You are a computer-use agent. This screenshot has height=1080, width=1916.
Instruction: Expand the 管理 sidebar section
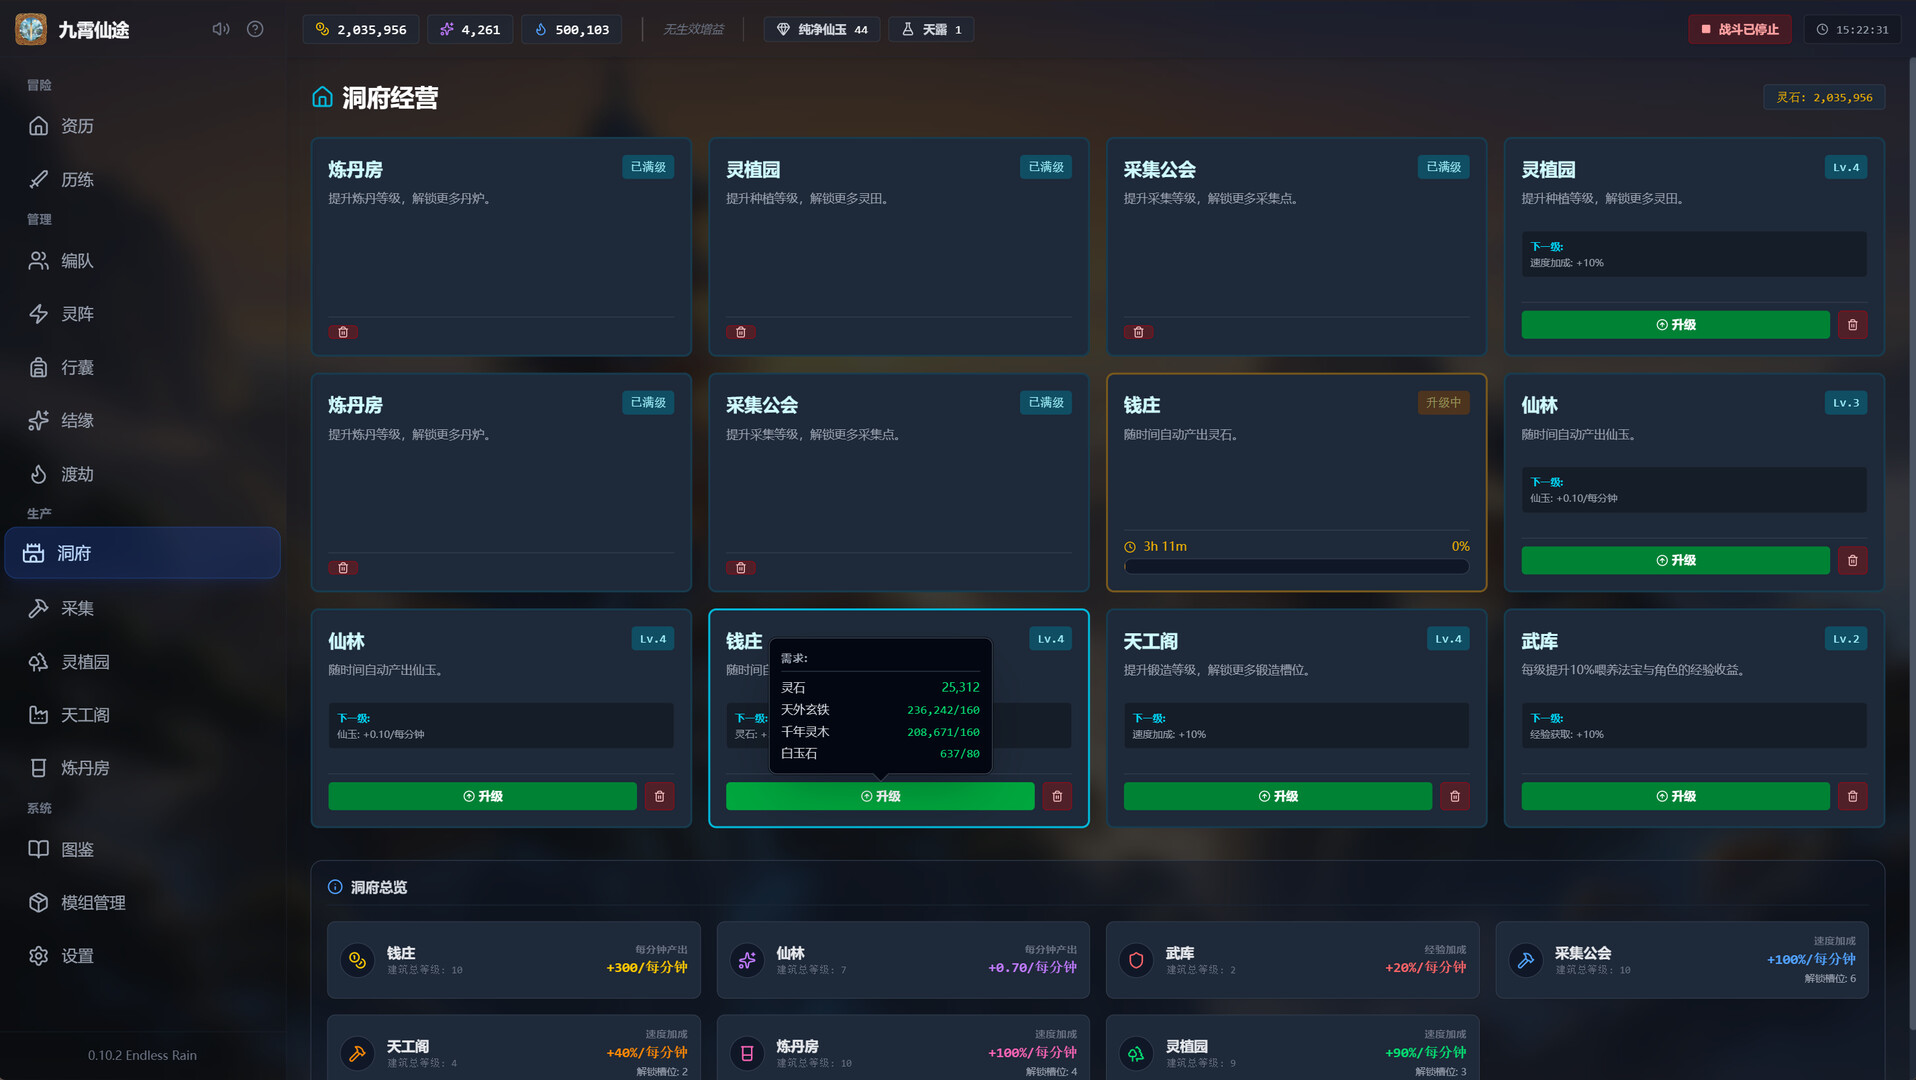pos(38,219)
